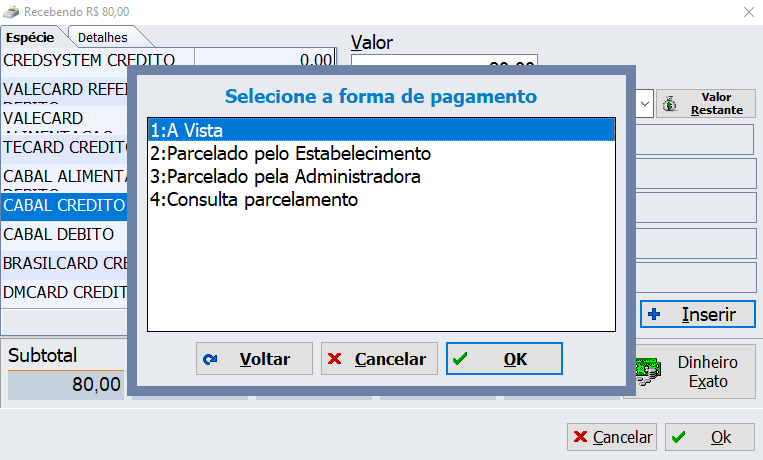Choose "2:Parcelado pelo Estabelecimento" option

(x=380, y=153)
